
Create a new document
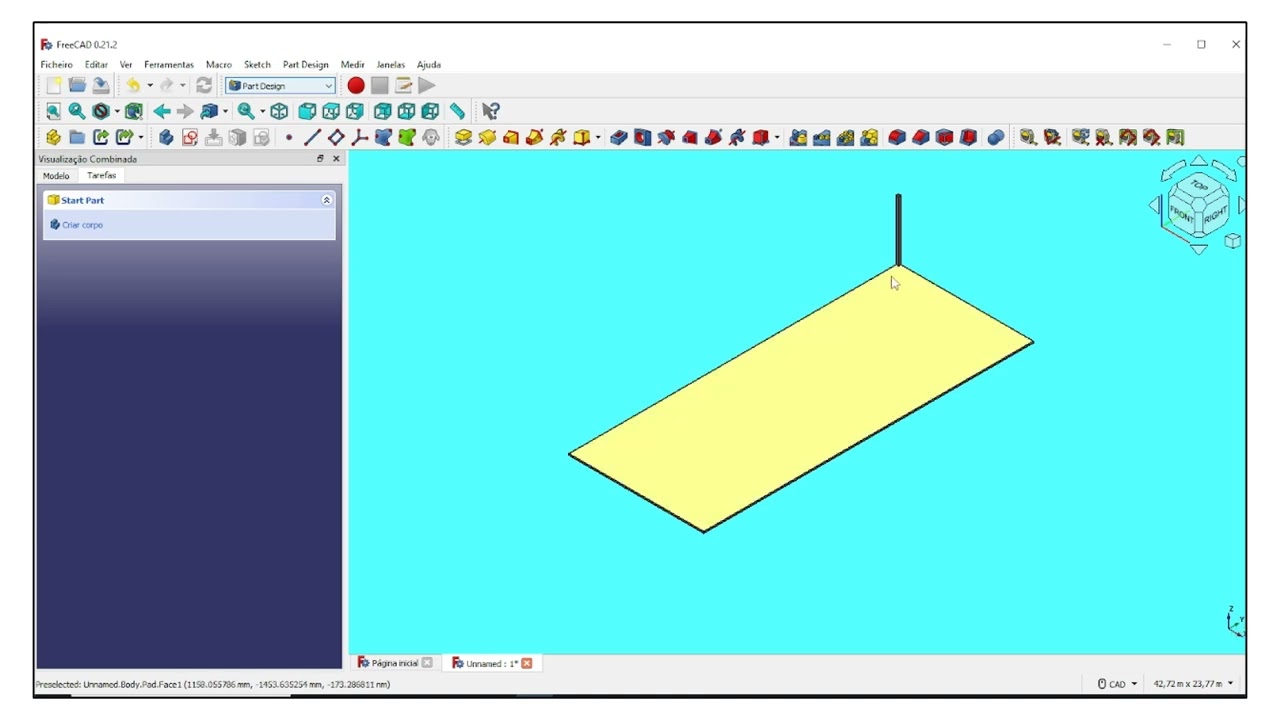coord(53,86)
